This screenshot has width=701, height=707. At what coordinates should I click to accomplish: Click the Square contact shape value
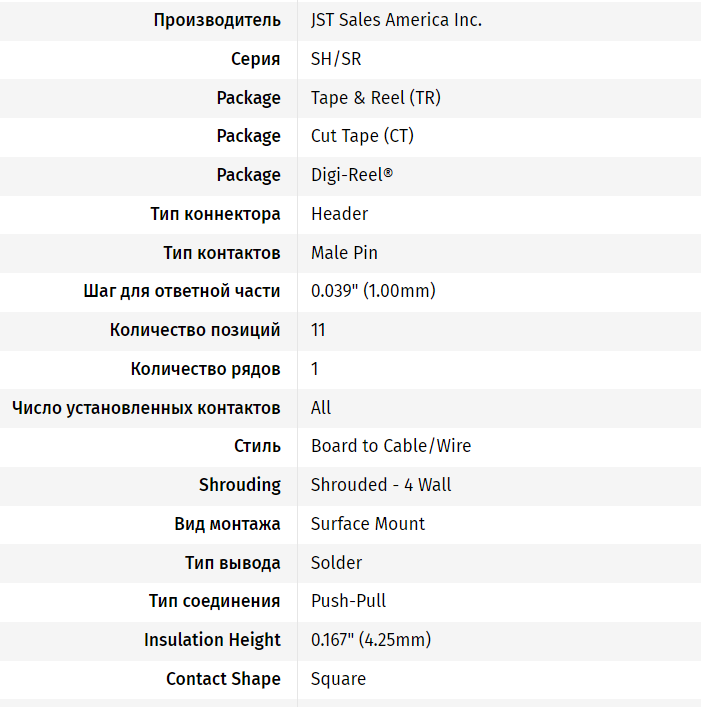tap(338, 679)
